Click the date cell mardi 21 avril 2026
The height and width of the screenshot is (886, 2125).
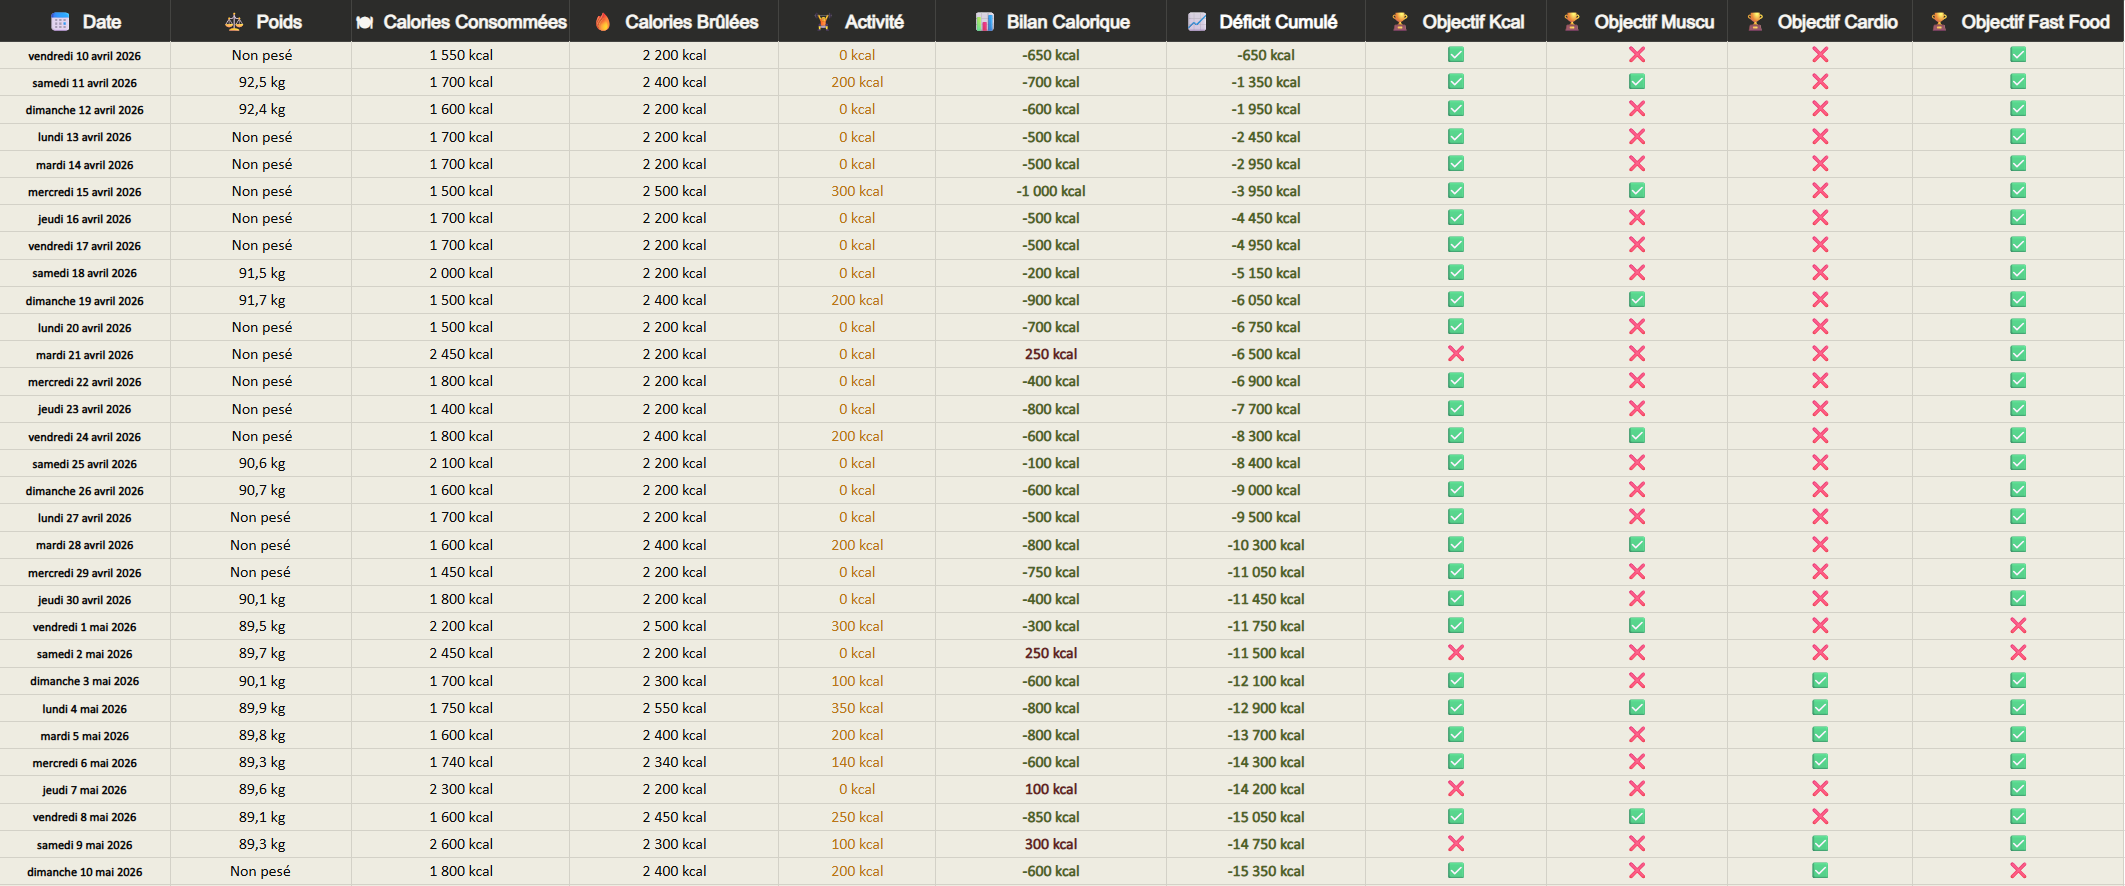click(85, 355)
